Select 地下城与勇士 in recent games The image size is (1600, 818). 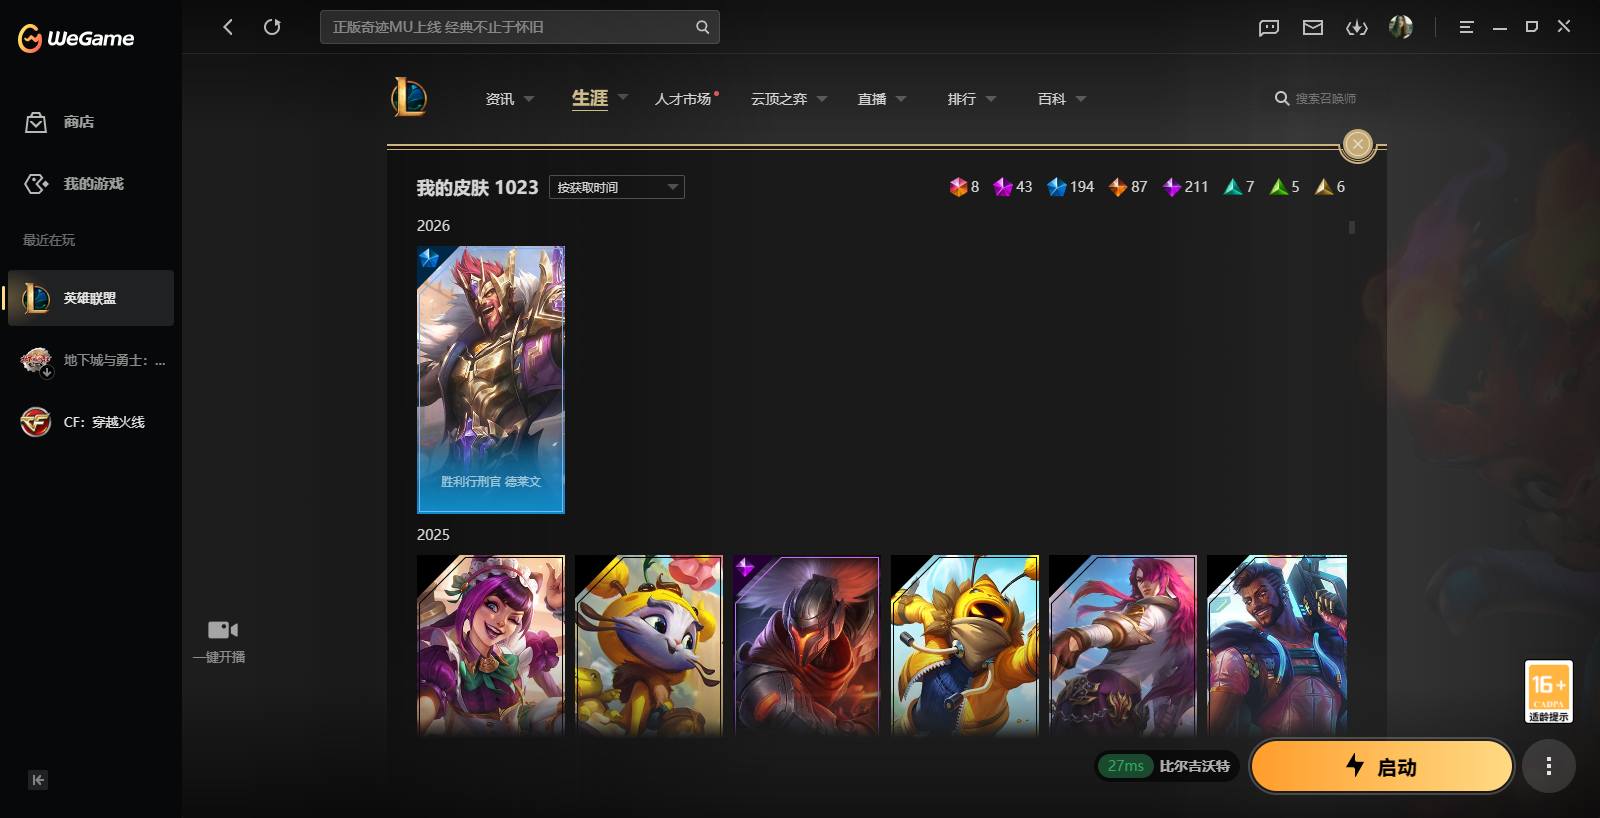[x=91, y=360]
